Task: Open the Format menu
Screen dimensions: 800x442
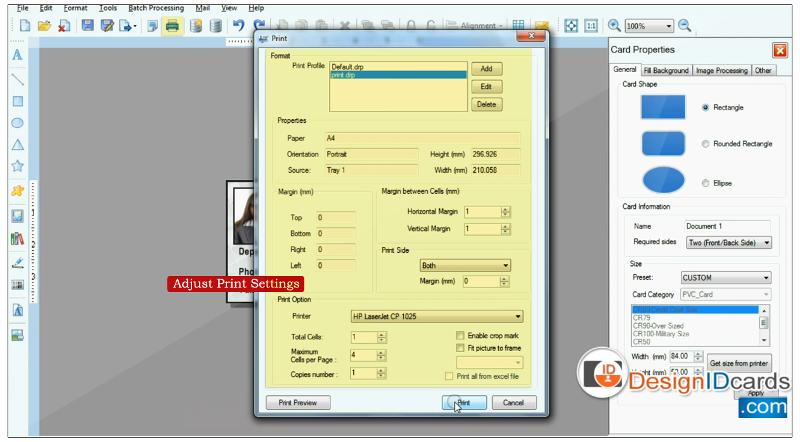Action: coord(76,8)
